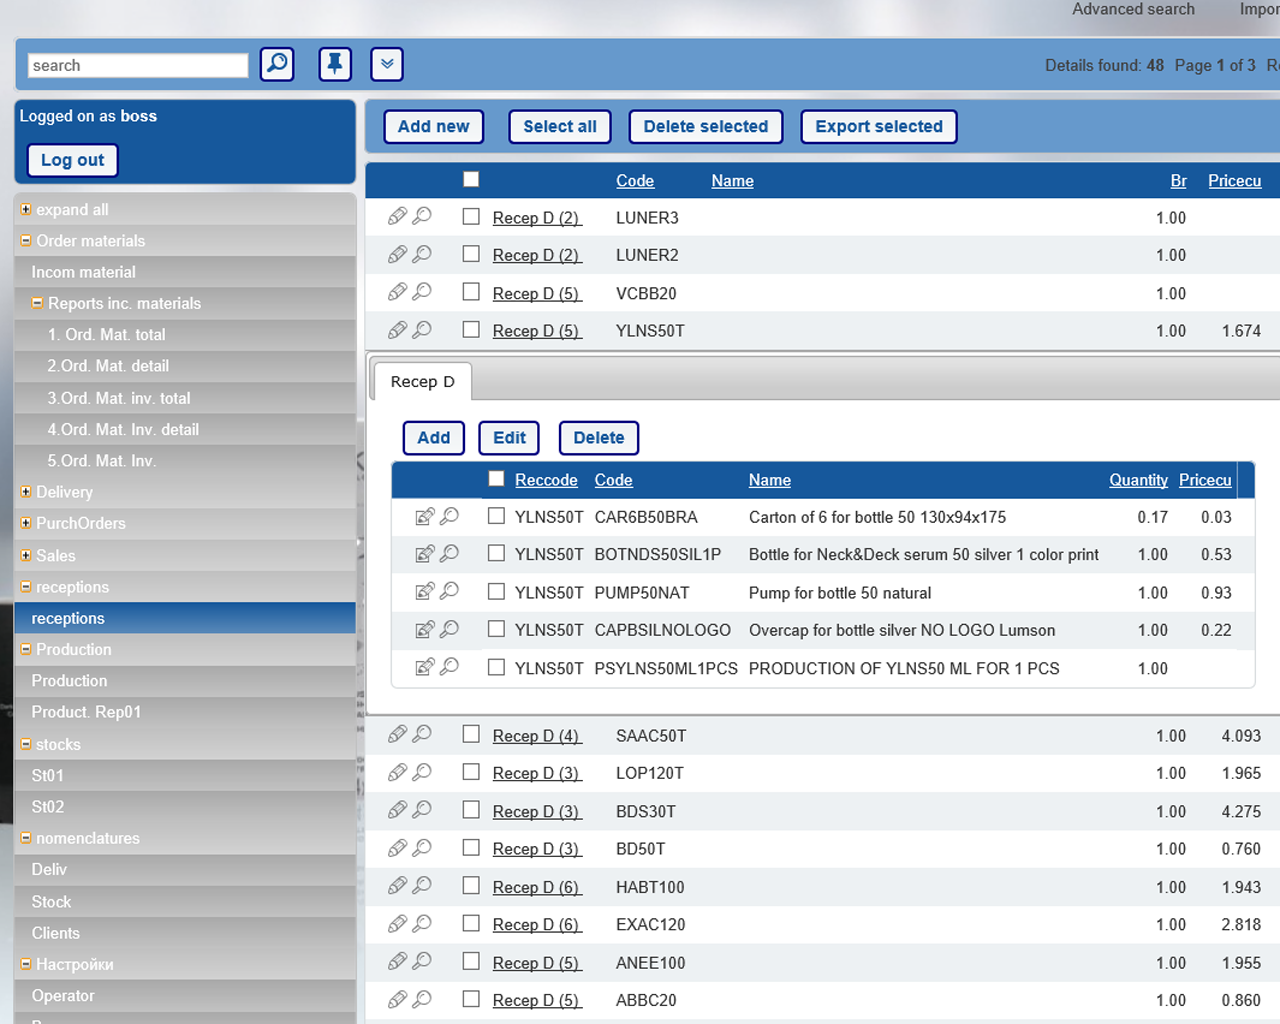This screenshot has width=1280, height=1024.
Task: Click the pin icon in search bar
Action: [x=335, y=64]
